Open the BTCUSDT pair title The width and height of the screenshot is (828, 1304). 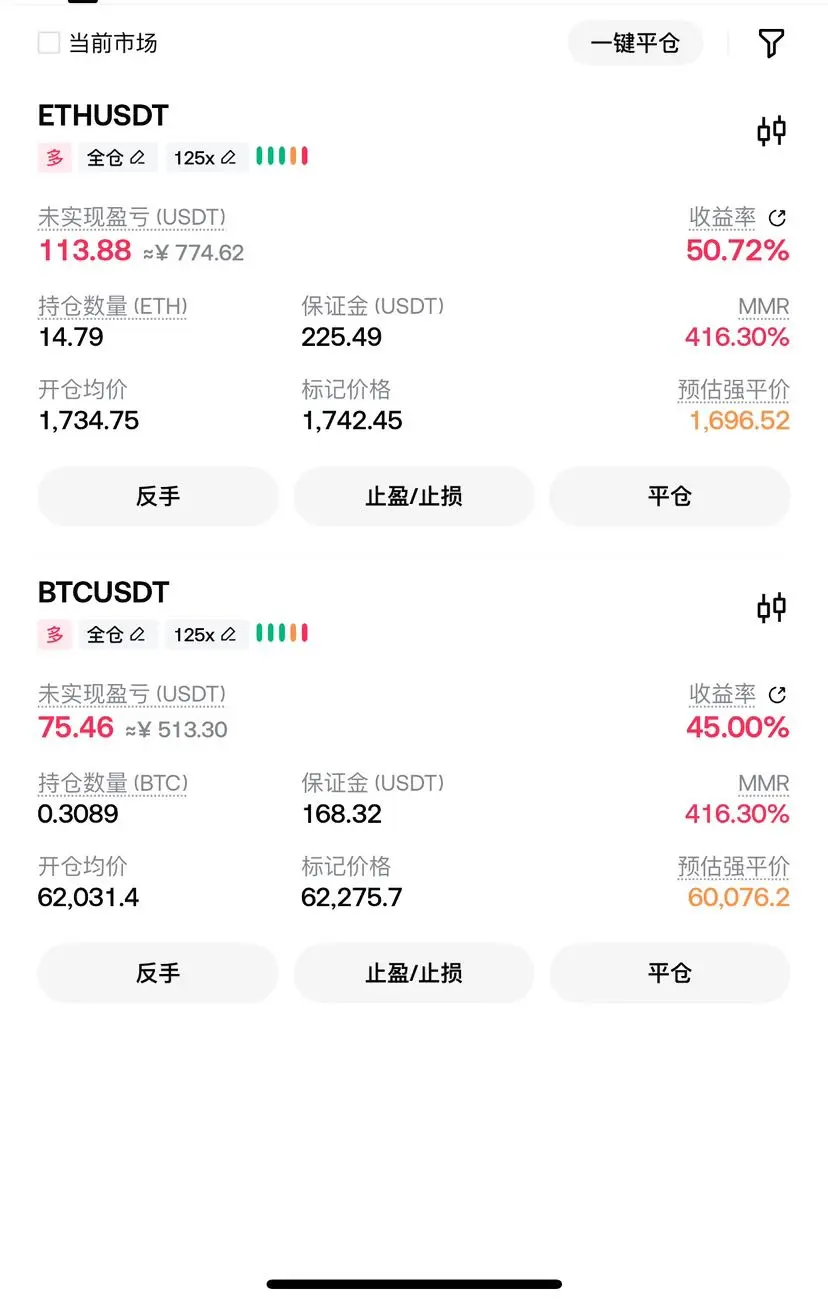[x=104, y=592]
